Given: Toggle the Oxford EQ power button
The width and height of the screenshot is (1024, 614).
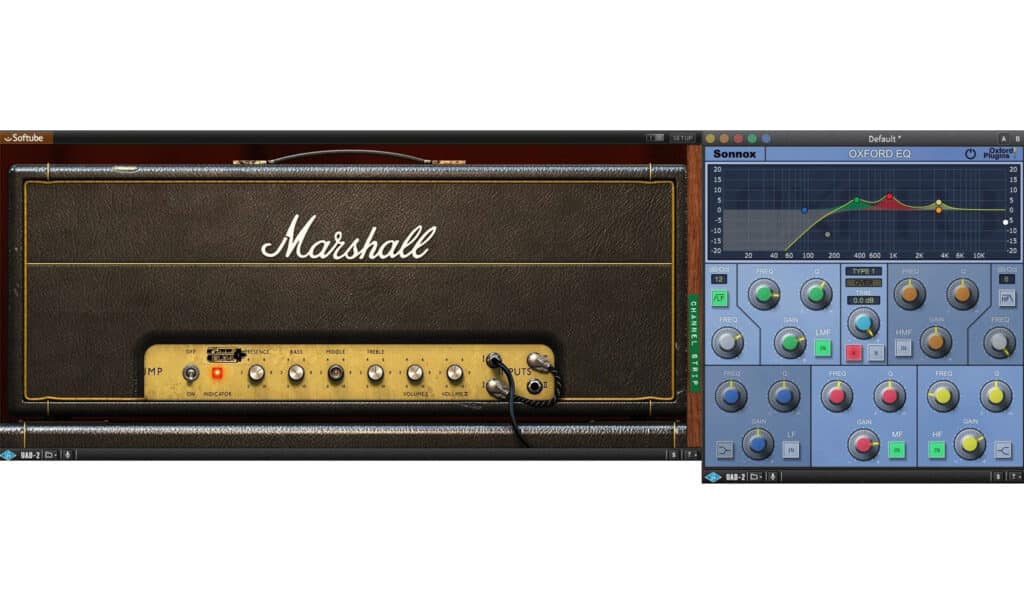Looking at the screenshot, I should [970, 154].
